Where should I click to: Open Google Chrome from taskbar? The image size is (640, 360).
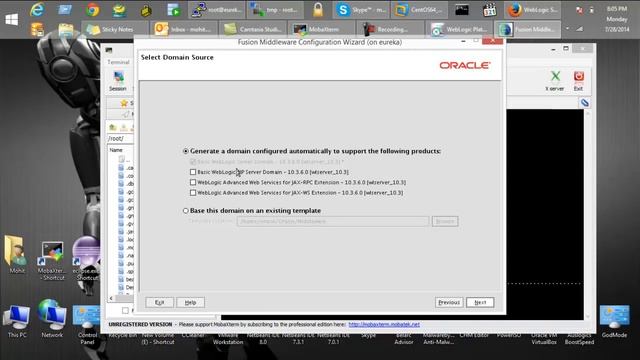(x=93, y=9)
